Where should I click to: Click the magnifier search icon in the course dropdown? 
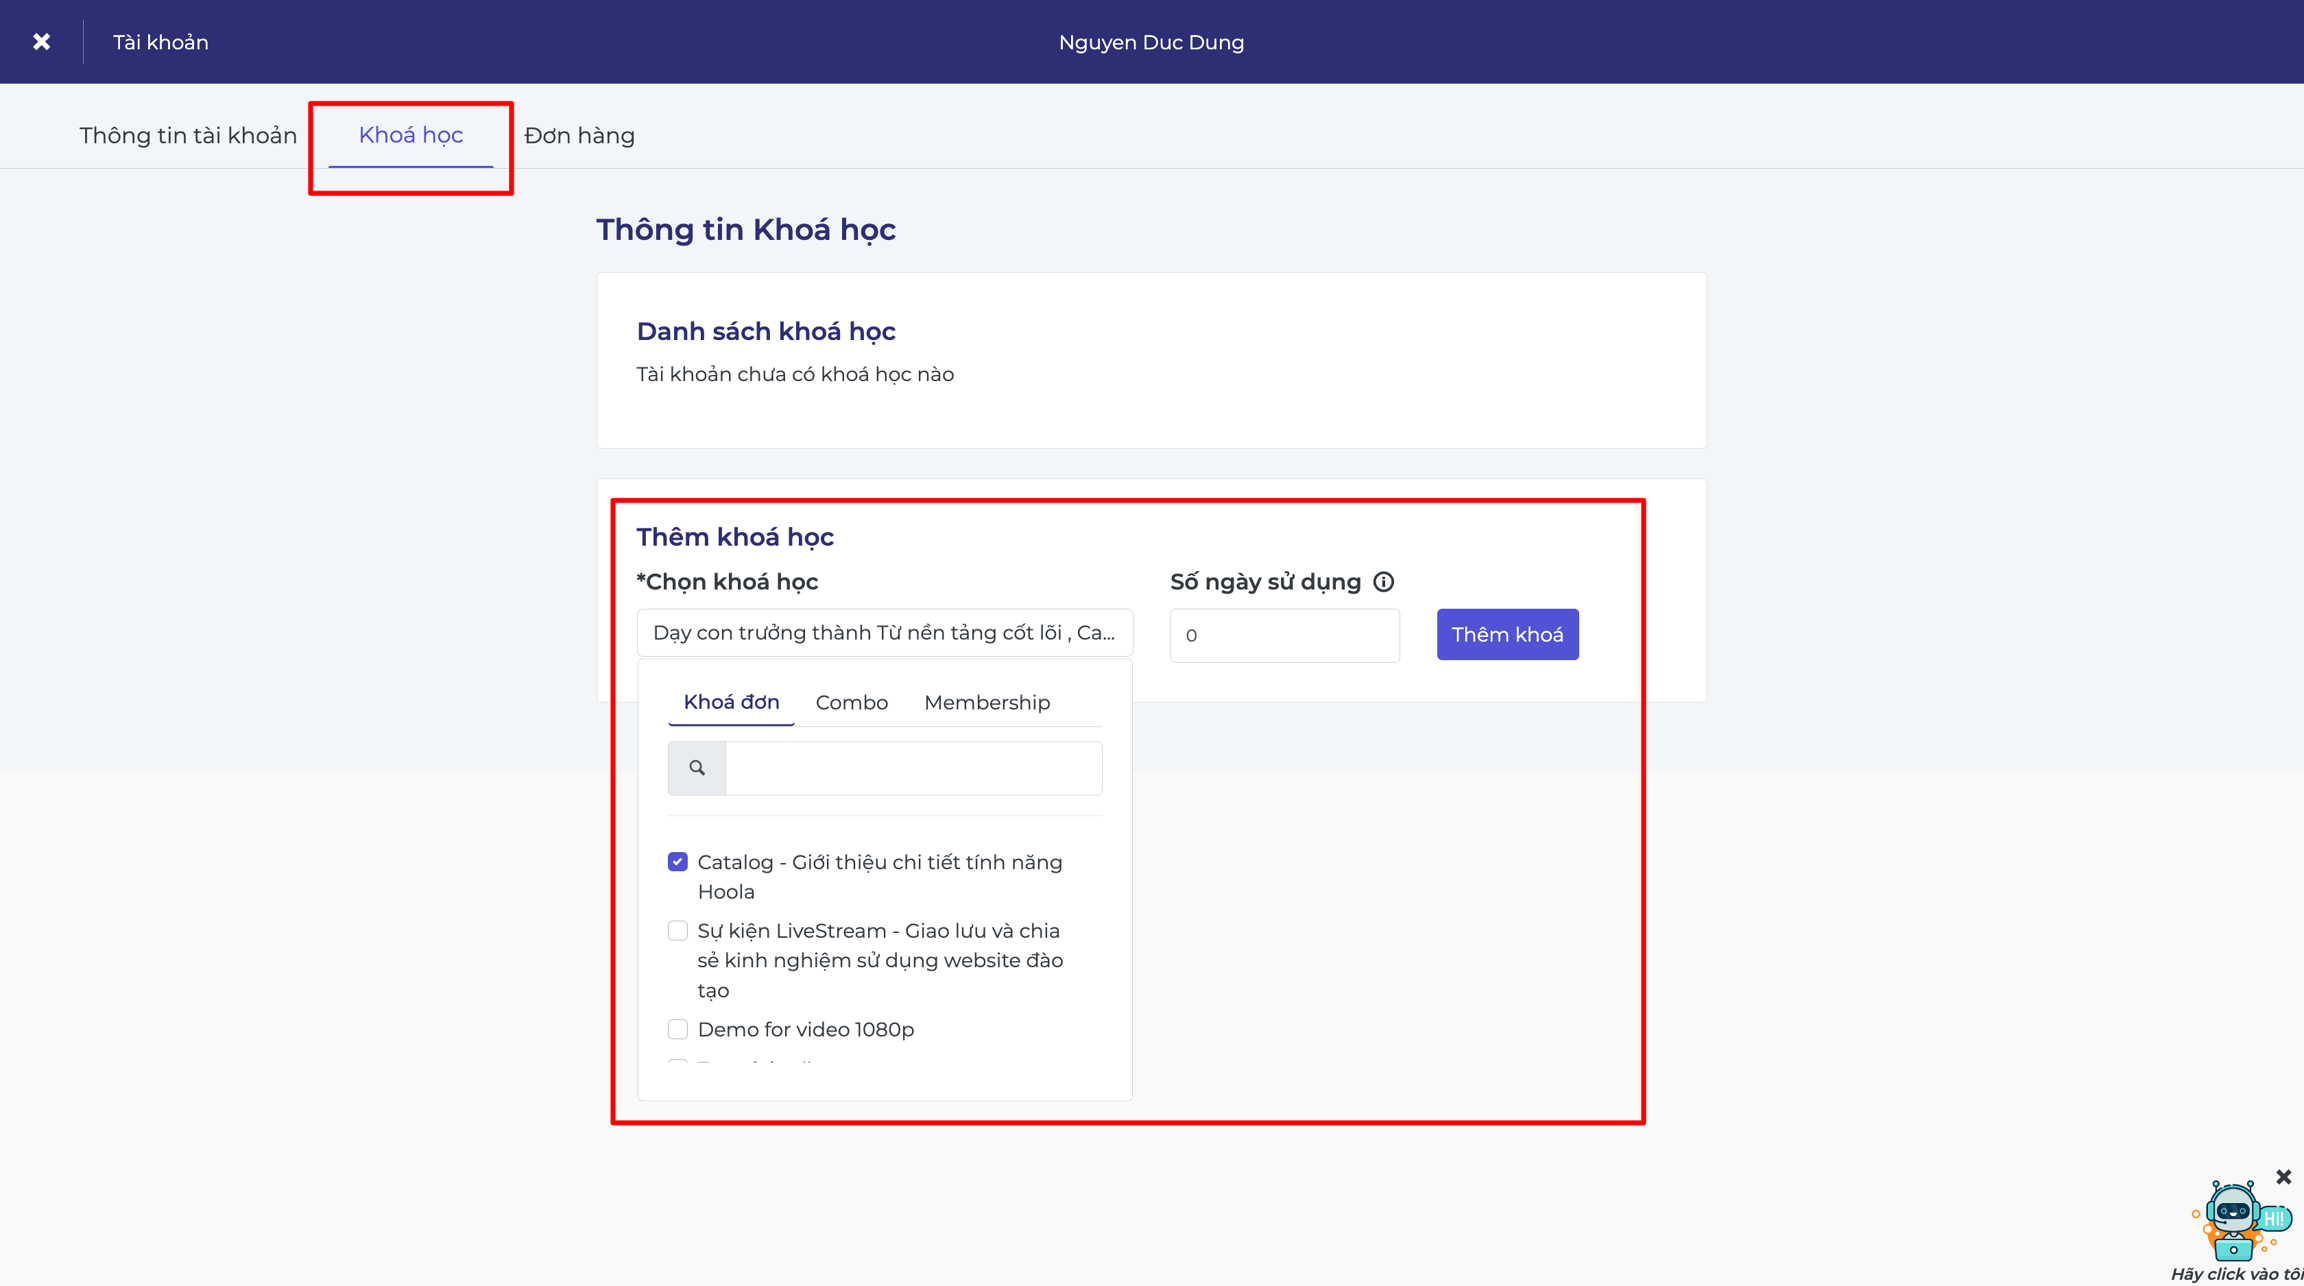point(697,768)
